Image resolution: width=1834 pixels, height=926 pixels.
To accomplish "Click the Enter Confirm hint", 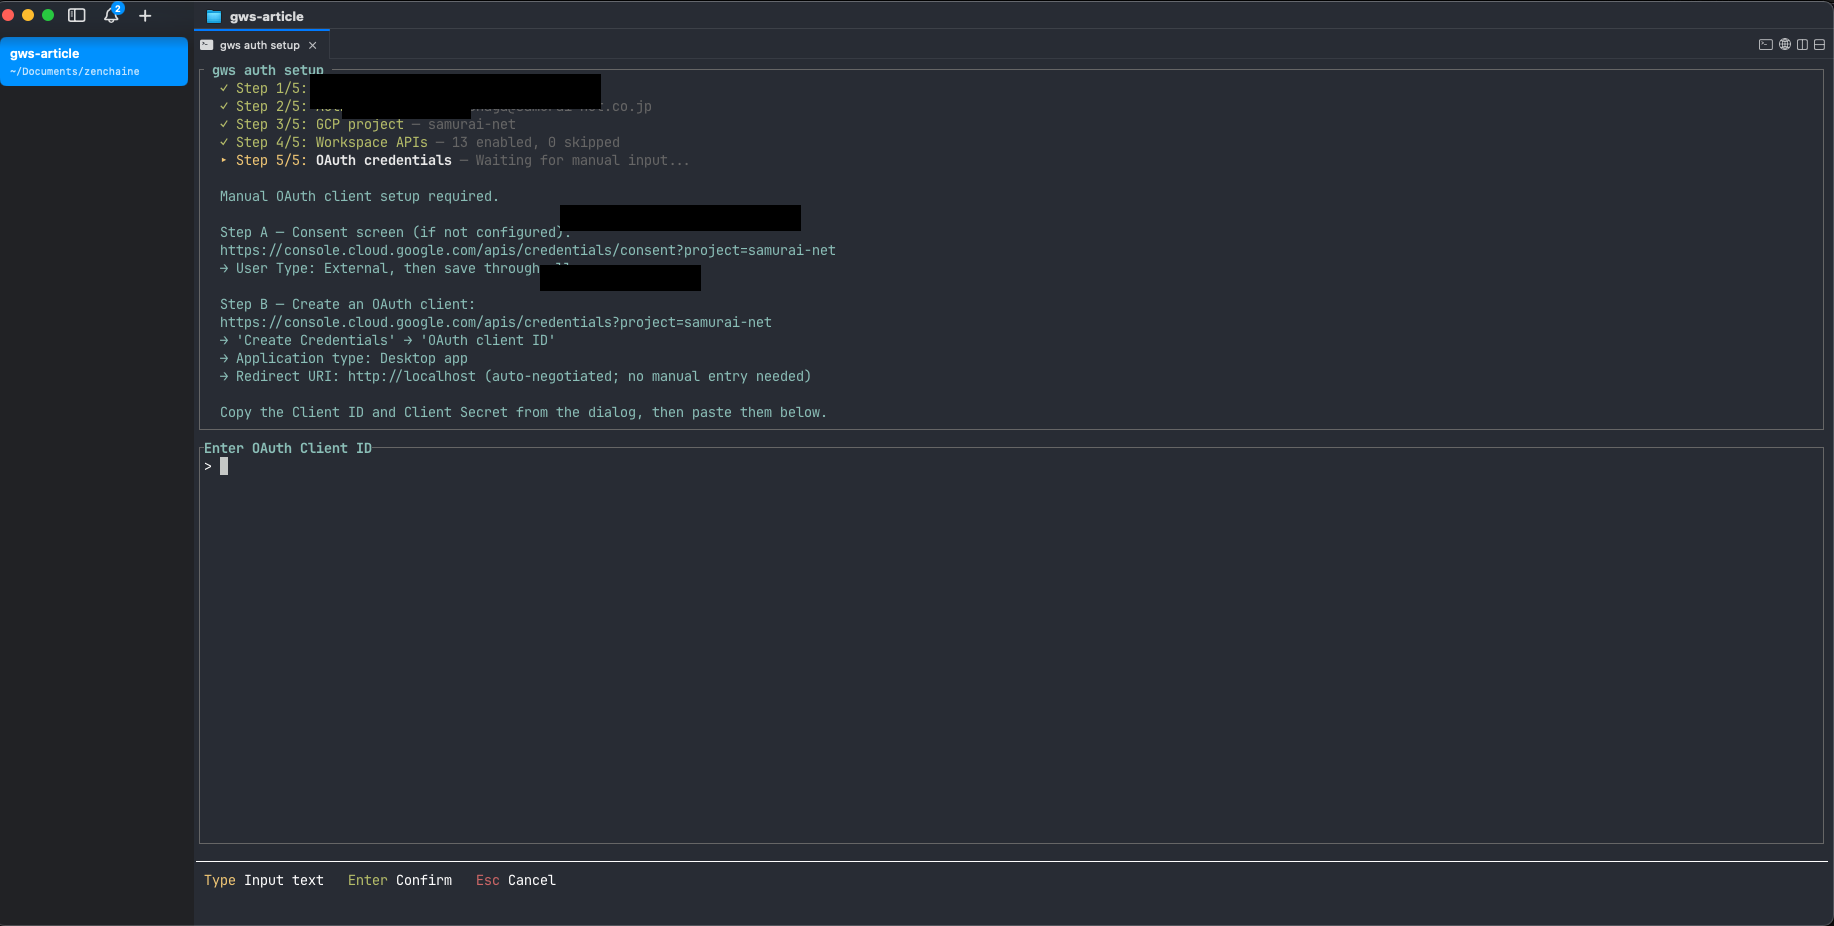I will (399, 880).
